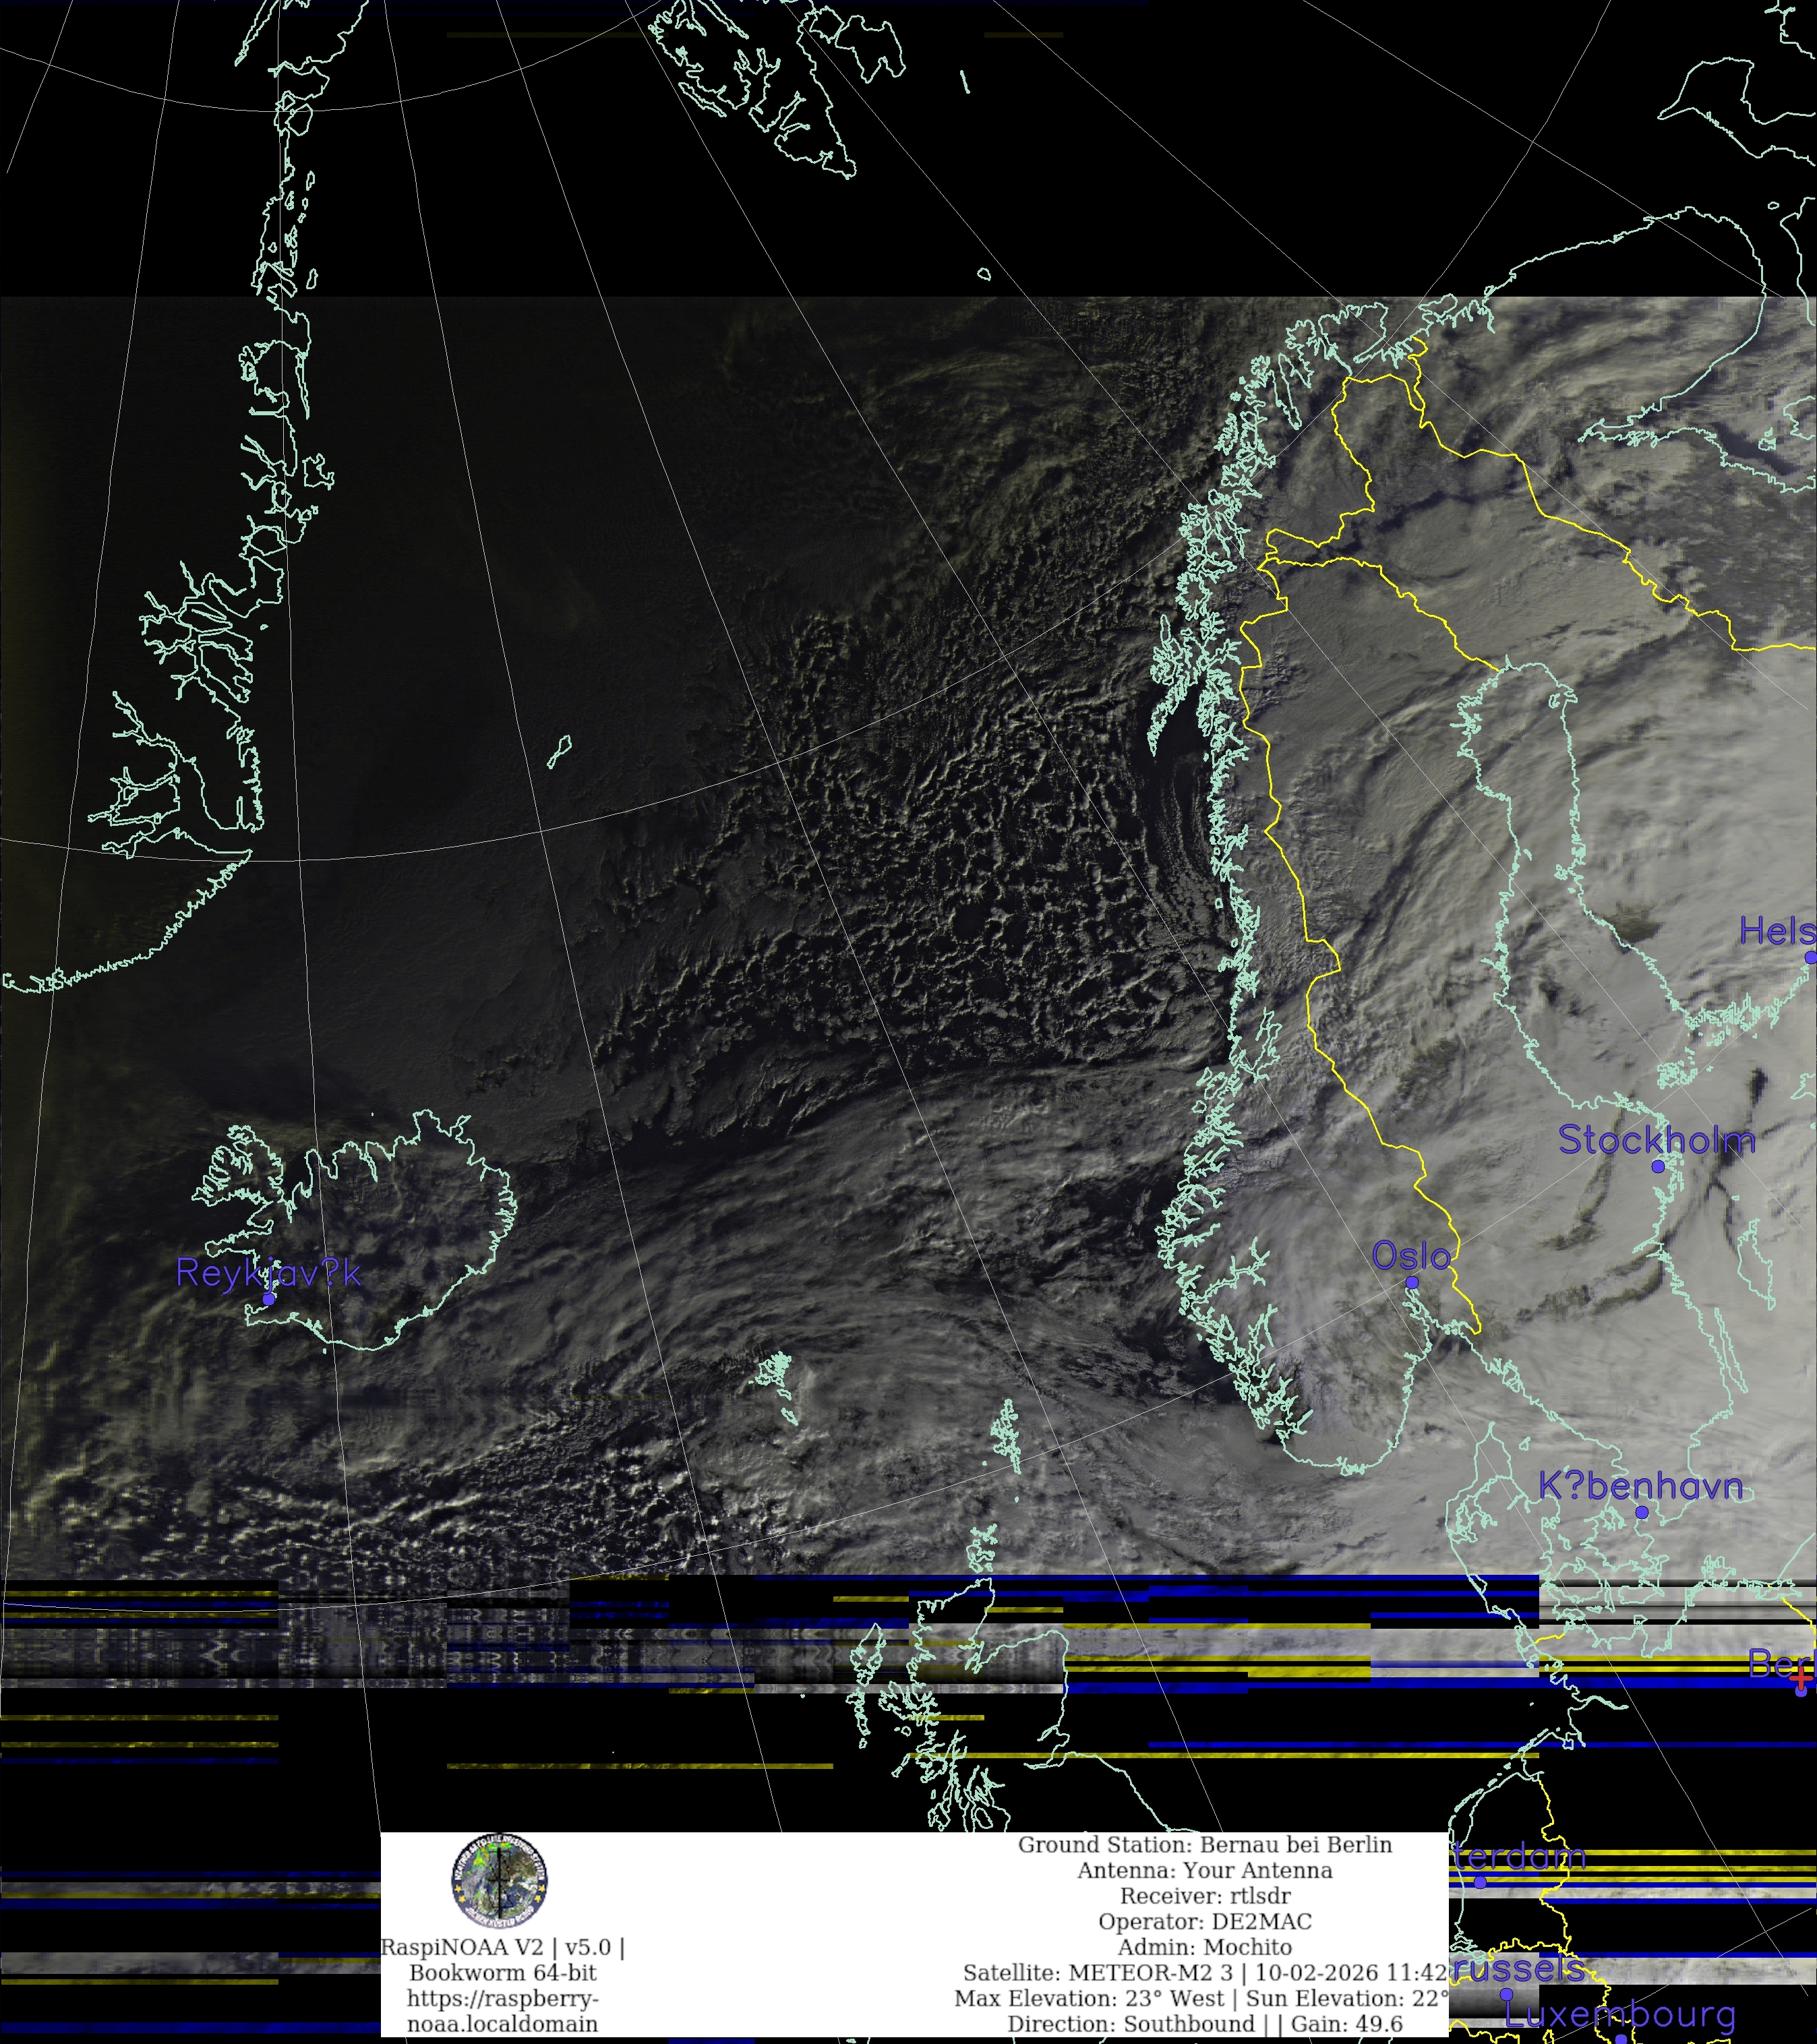Click the Oslo city marker dot
The image size is (1817, 2044).
pyautogui.click(x=1411, y=1282)
